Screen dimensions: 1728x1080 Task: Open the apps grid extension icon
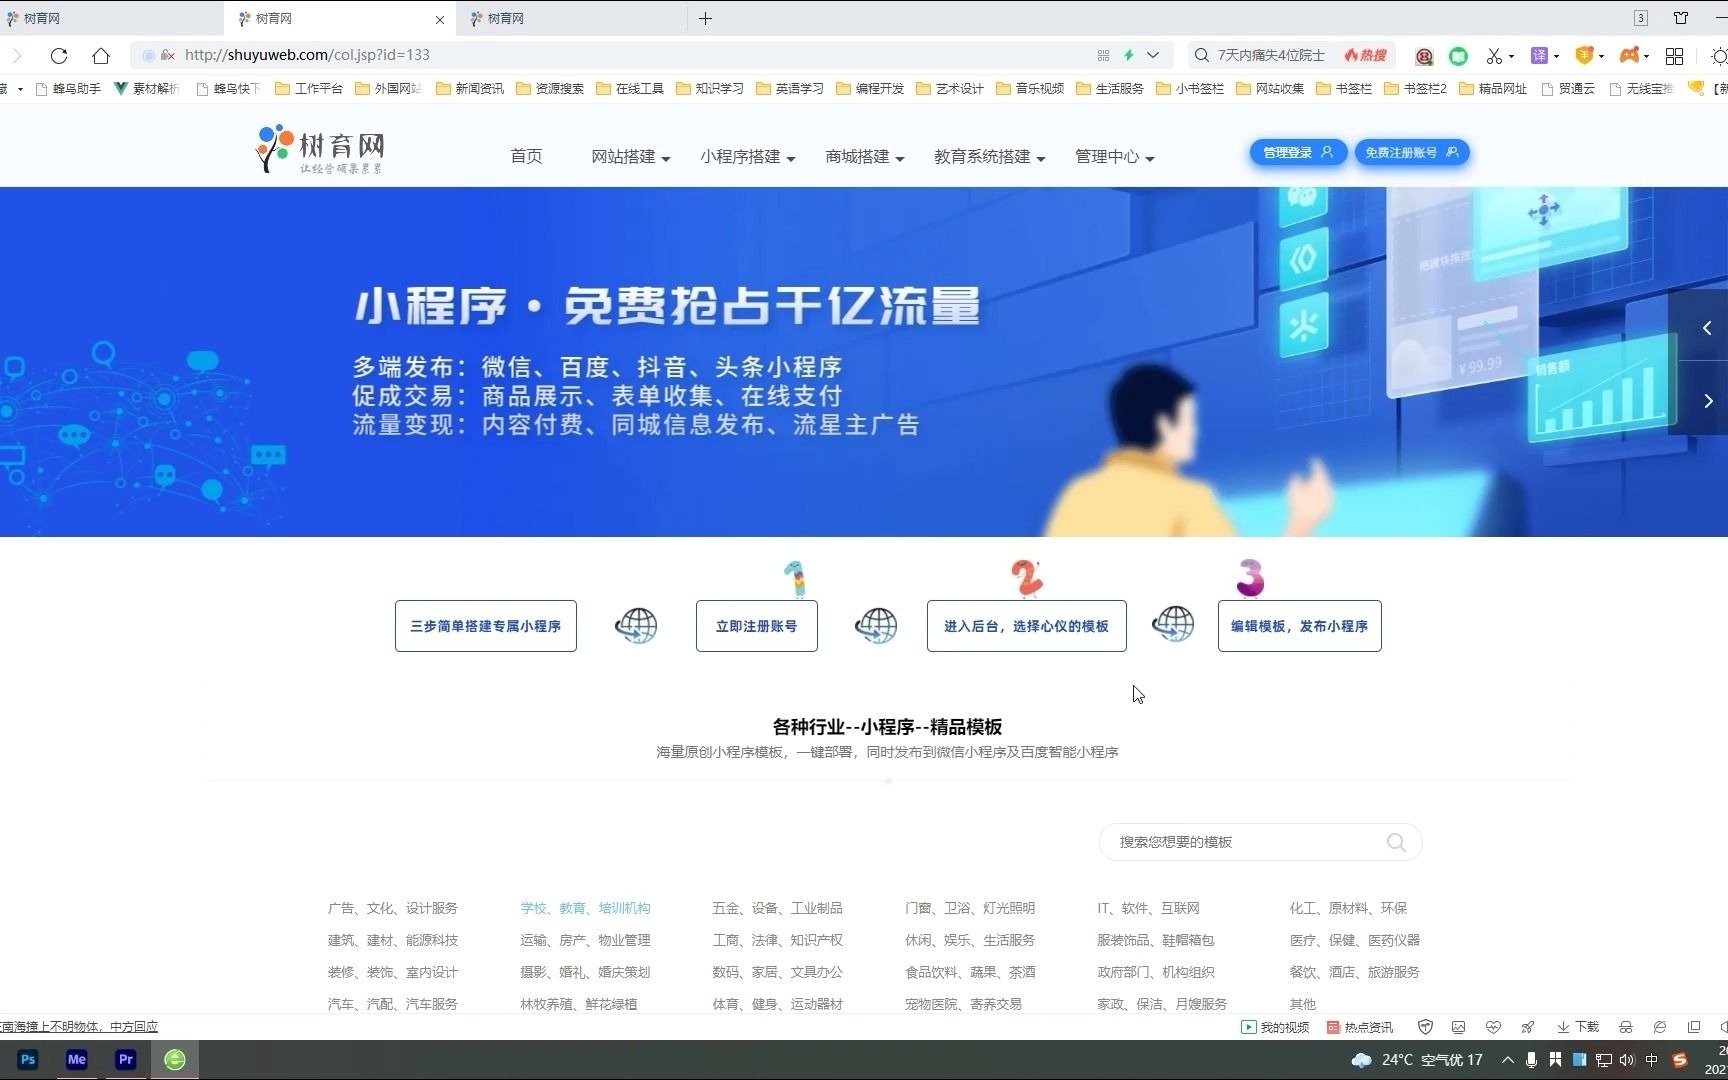[x=1674, y=55]
